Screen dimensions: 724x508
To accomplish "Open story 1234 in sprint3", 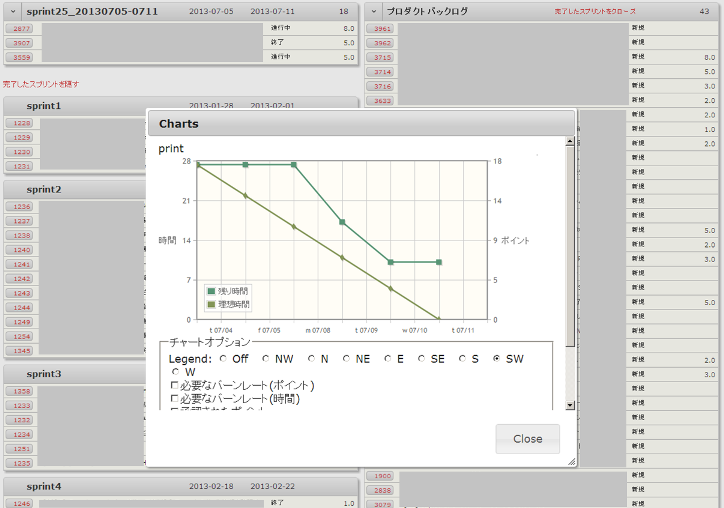I will coord(21,435).
